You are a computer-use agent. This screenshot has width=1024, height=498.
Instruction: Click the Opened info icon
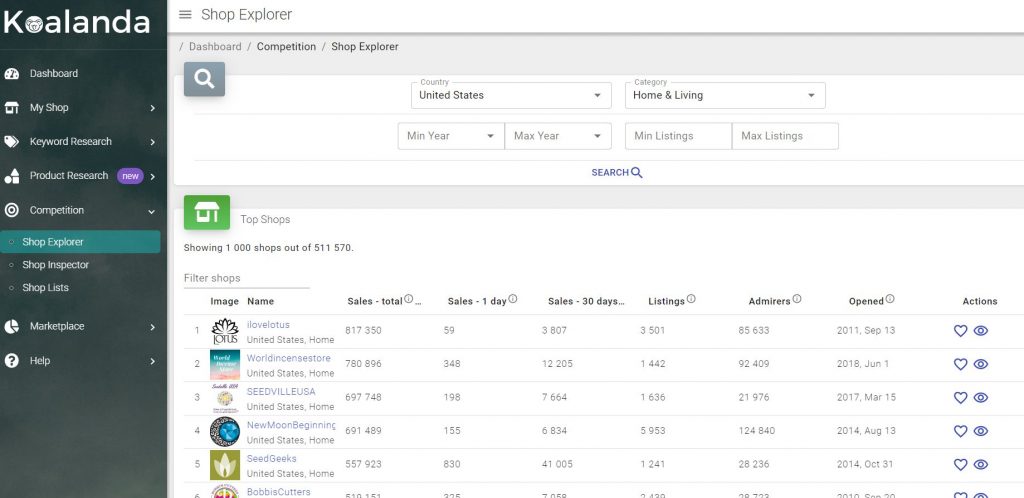click(889, 299)
